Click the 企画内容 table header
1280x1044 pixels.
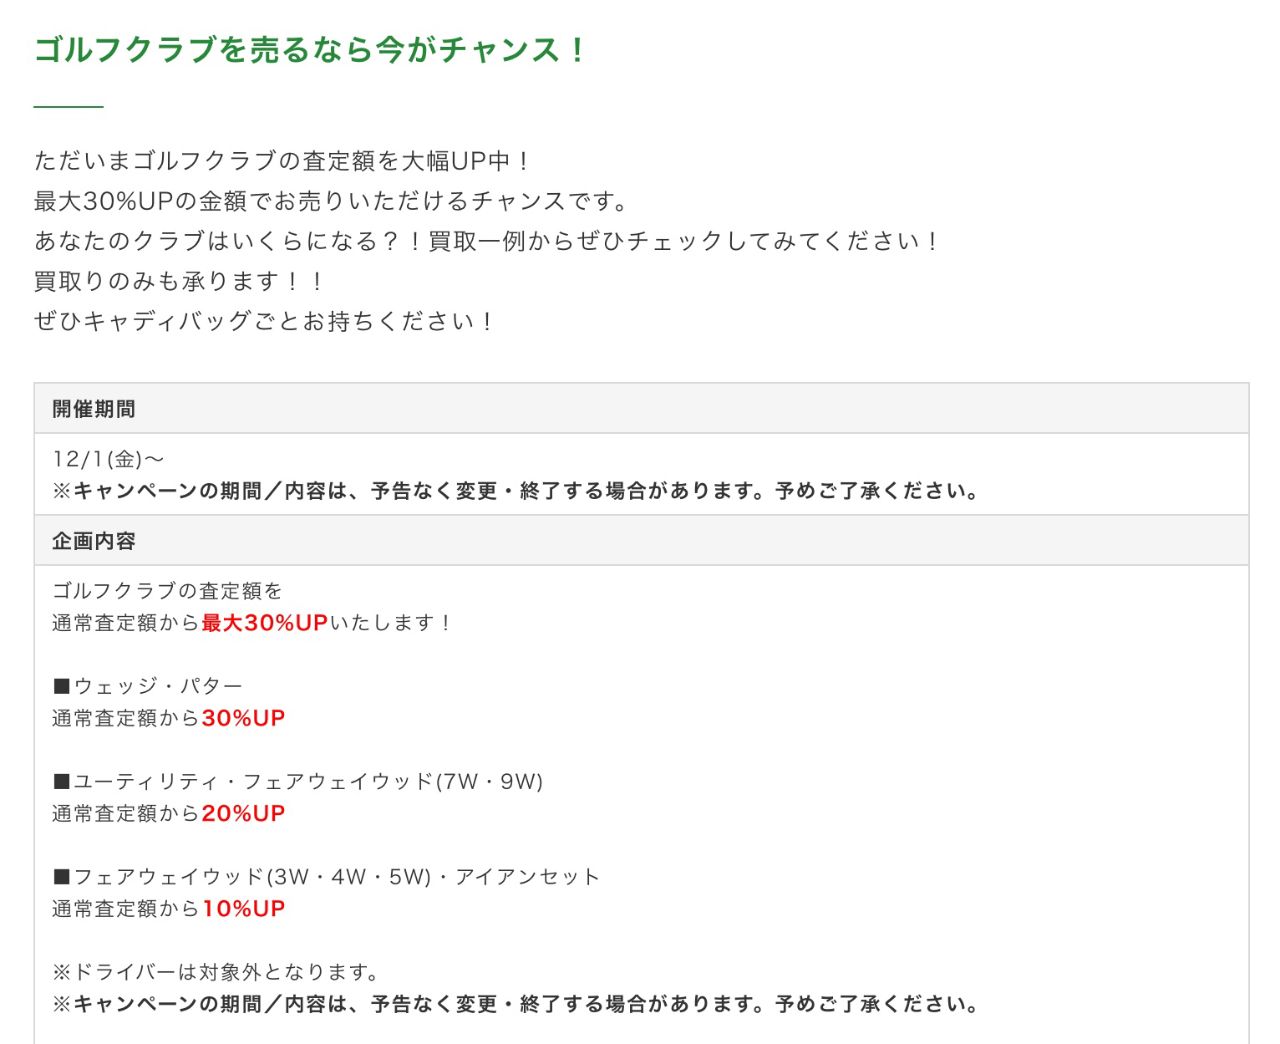click(x=94, y=541)
